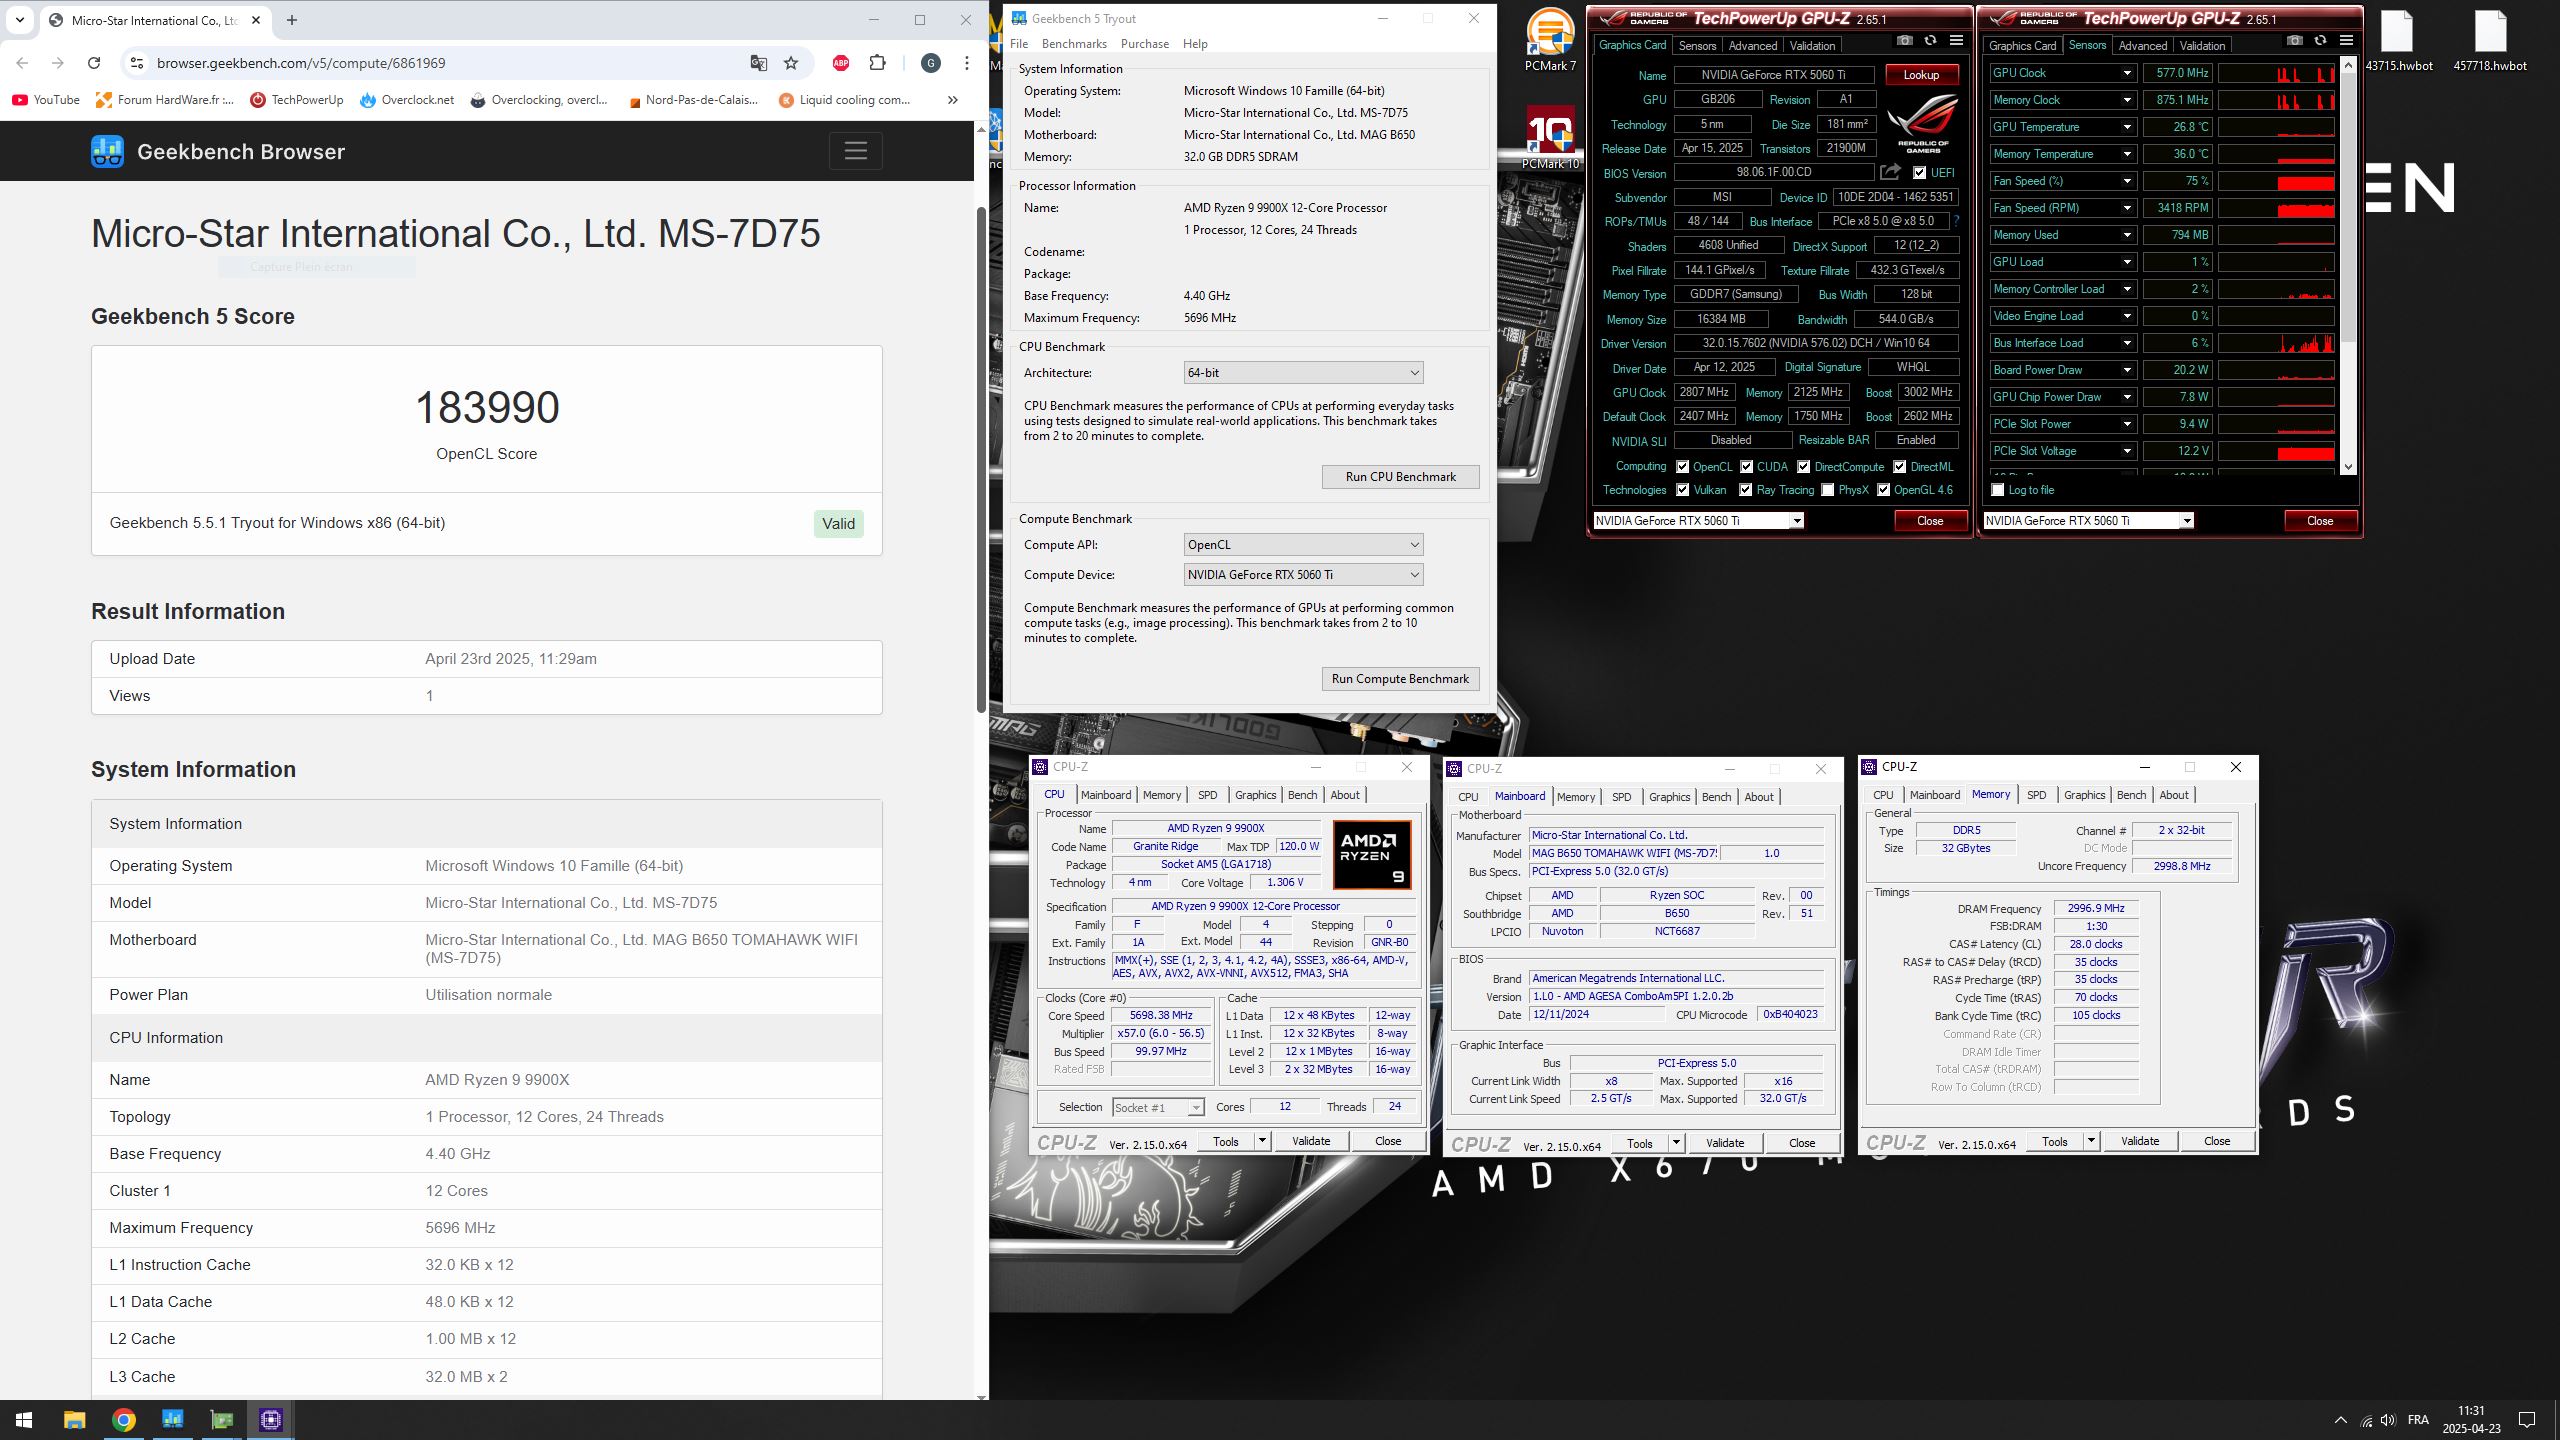2560x1440 pixels.
Task: Click the site info icon in address bar
Action: tap(137, 63)
